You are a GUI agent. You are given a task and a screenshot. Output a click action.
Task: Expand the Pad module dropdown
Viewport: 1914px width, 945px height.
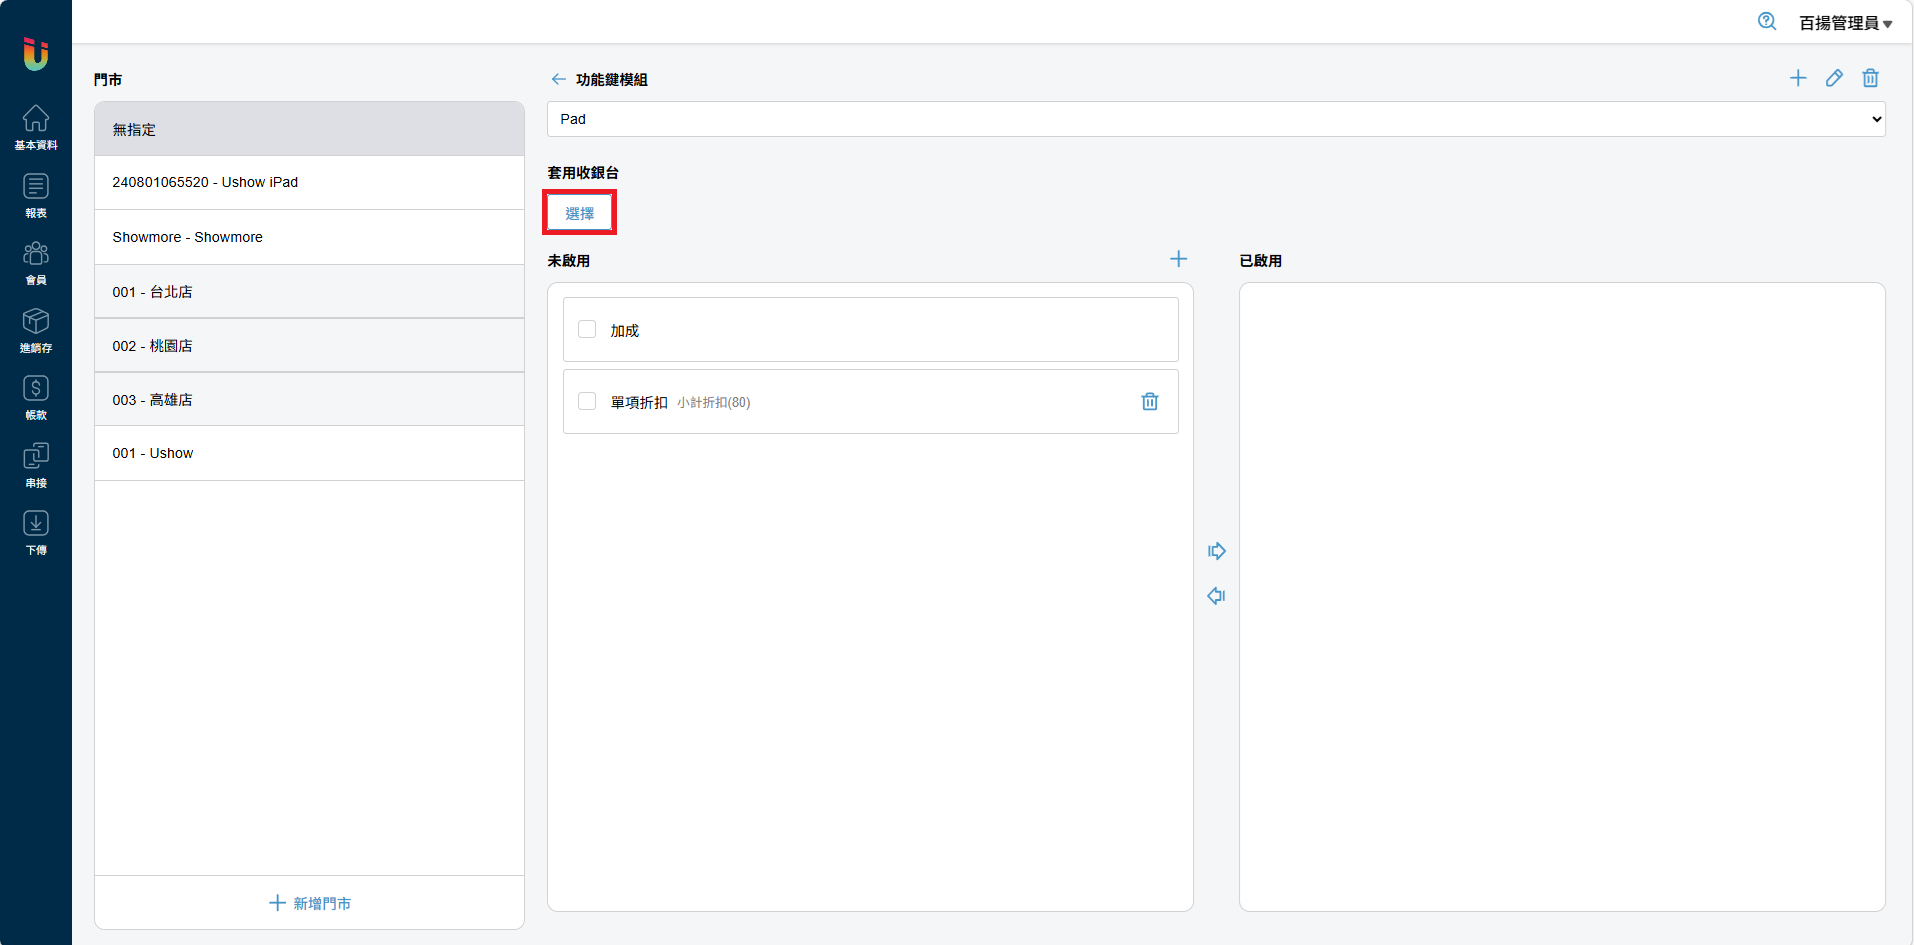1215,119
